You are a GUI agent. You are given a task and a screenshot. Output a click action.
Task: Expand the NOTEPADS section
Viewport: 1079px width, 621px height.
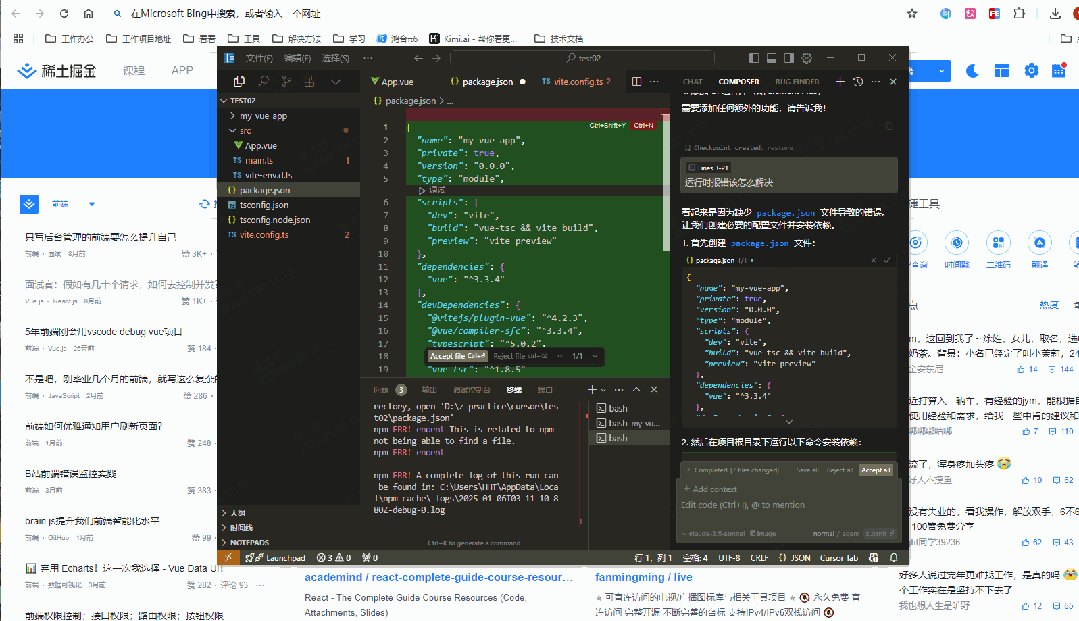[250, 541]
